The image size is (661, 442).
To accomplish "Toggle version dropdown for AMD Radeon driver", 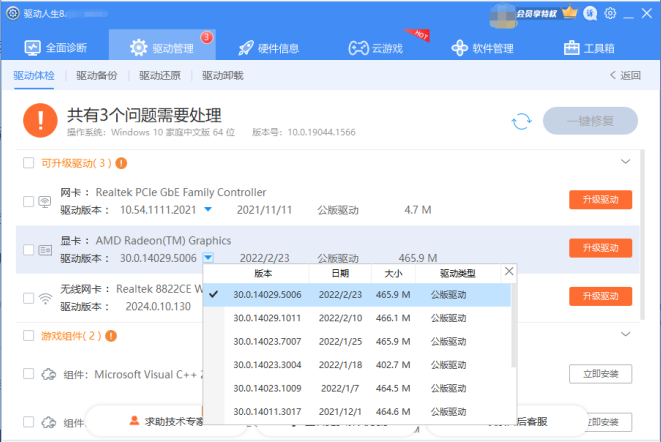I will point(208,257).
